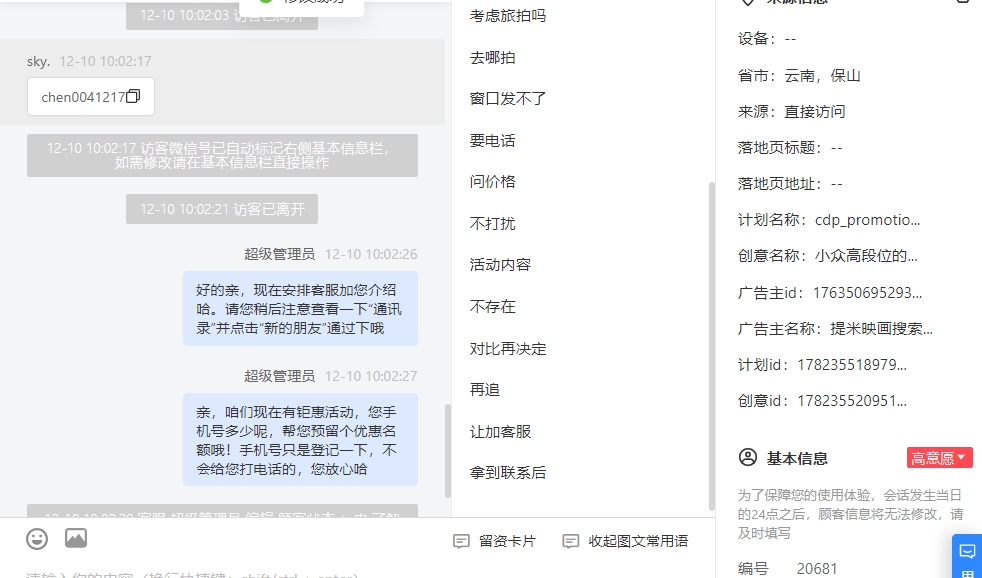Click the 设备 field row

pos(767,39)
